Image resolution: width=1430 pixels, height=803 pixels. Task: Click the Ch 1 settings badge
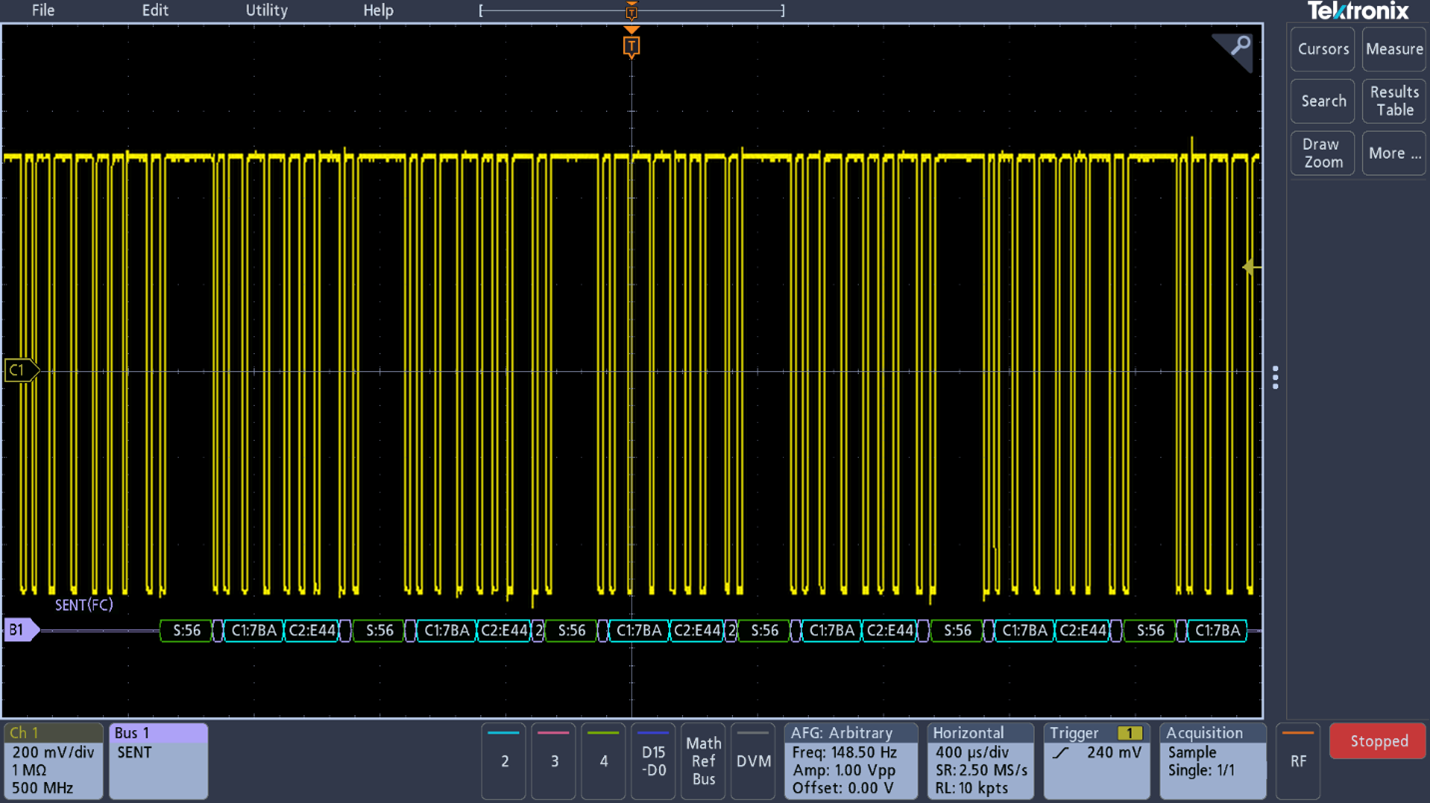click(53, 761)
